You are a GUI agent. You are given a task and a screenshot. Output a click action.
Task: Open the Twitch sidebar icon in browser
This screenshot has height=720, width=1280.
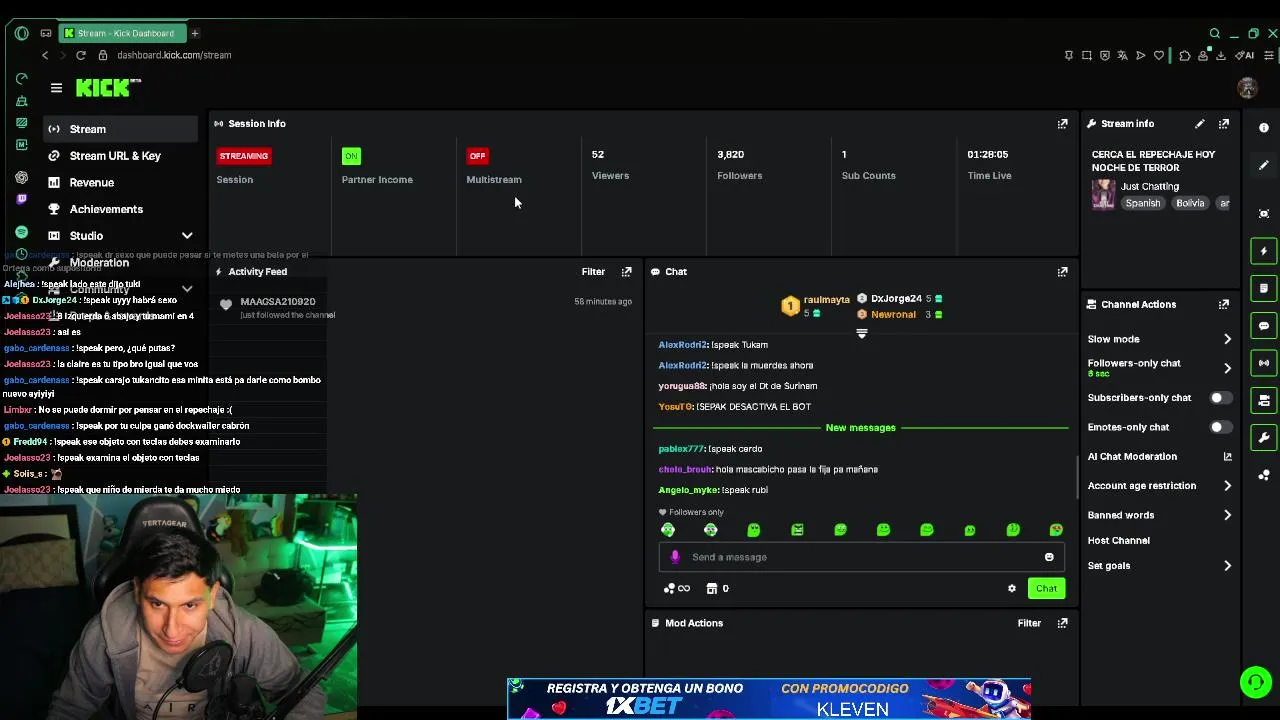tap(22, 199)
